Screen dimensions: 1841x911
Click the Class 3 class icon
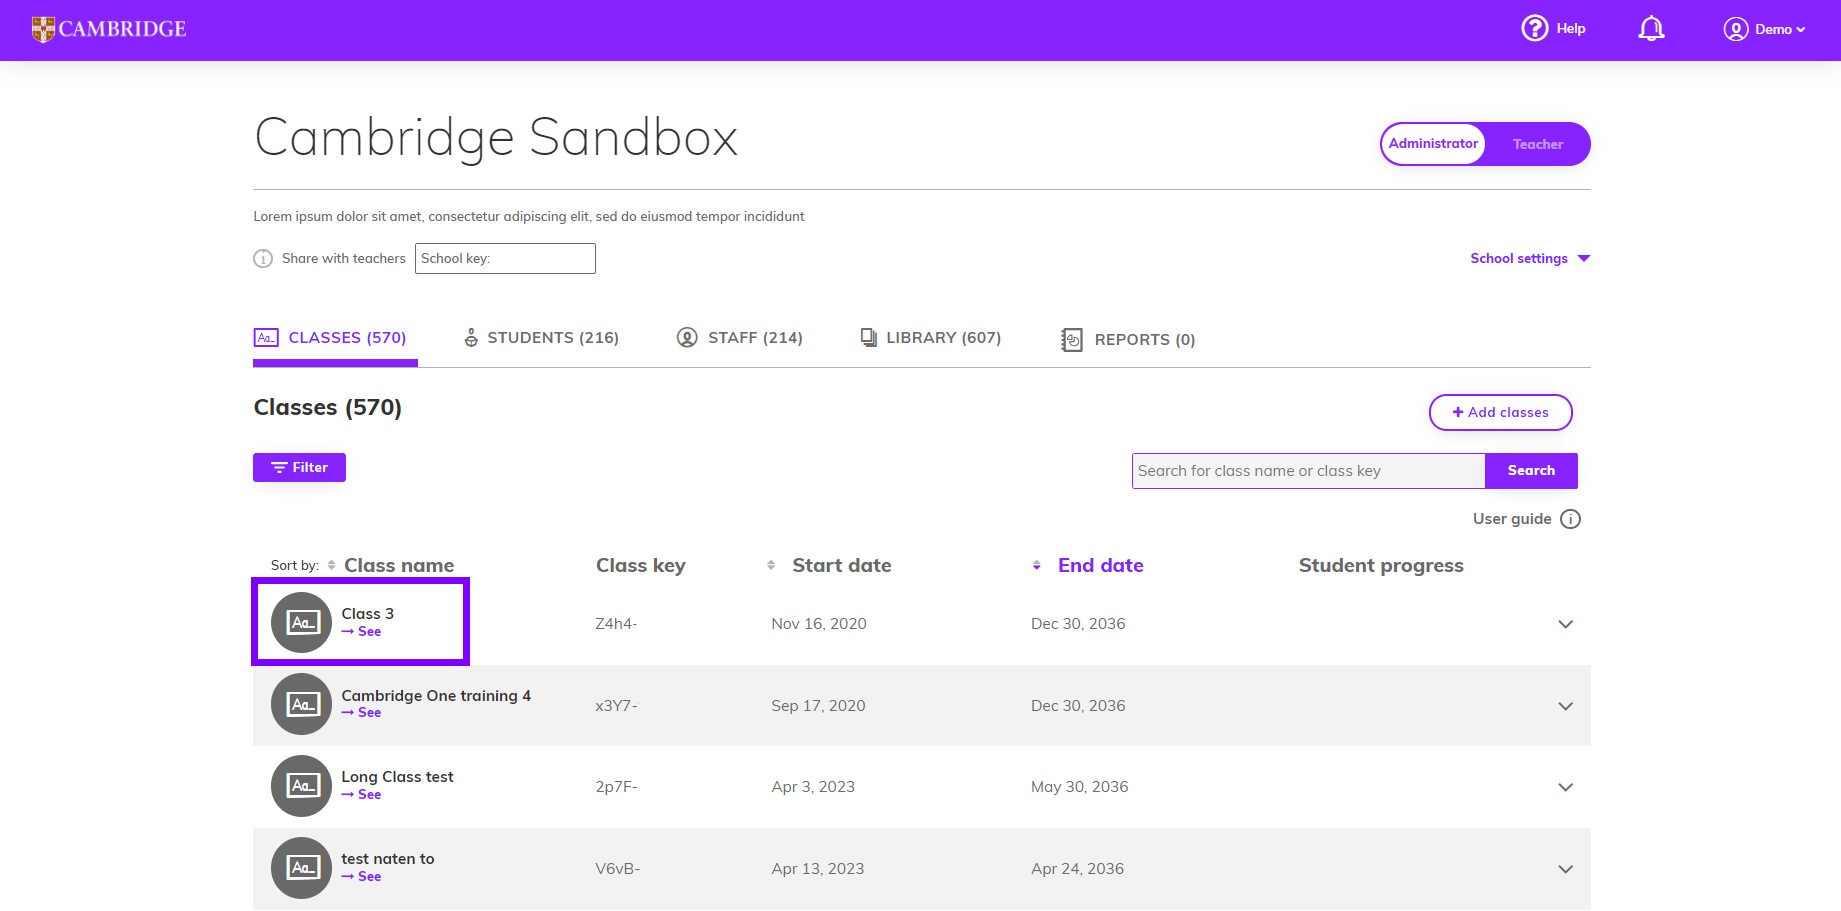pyautogui.click(x=301, y=623)
